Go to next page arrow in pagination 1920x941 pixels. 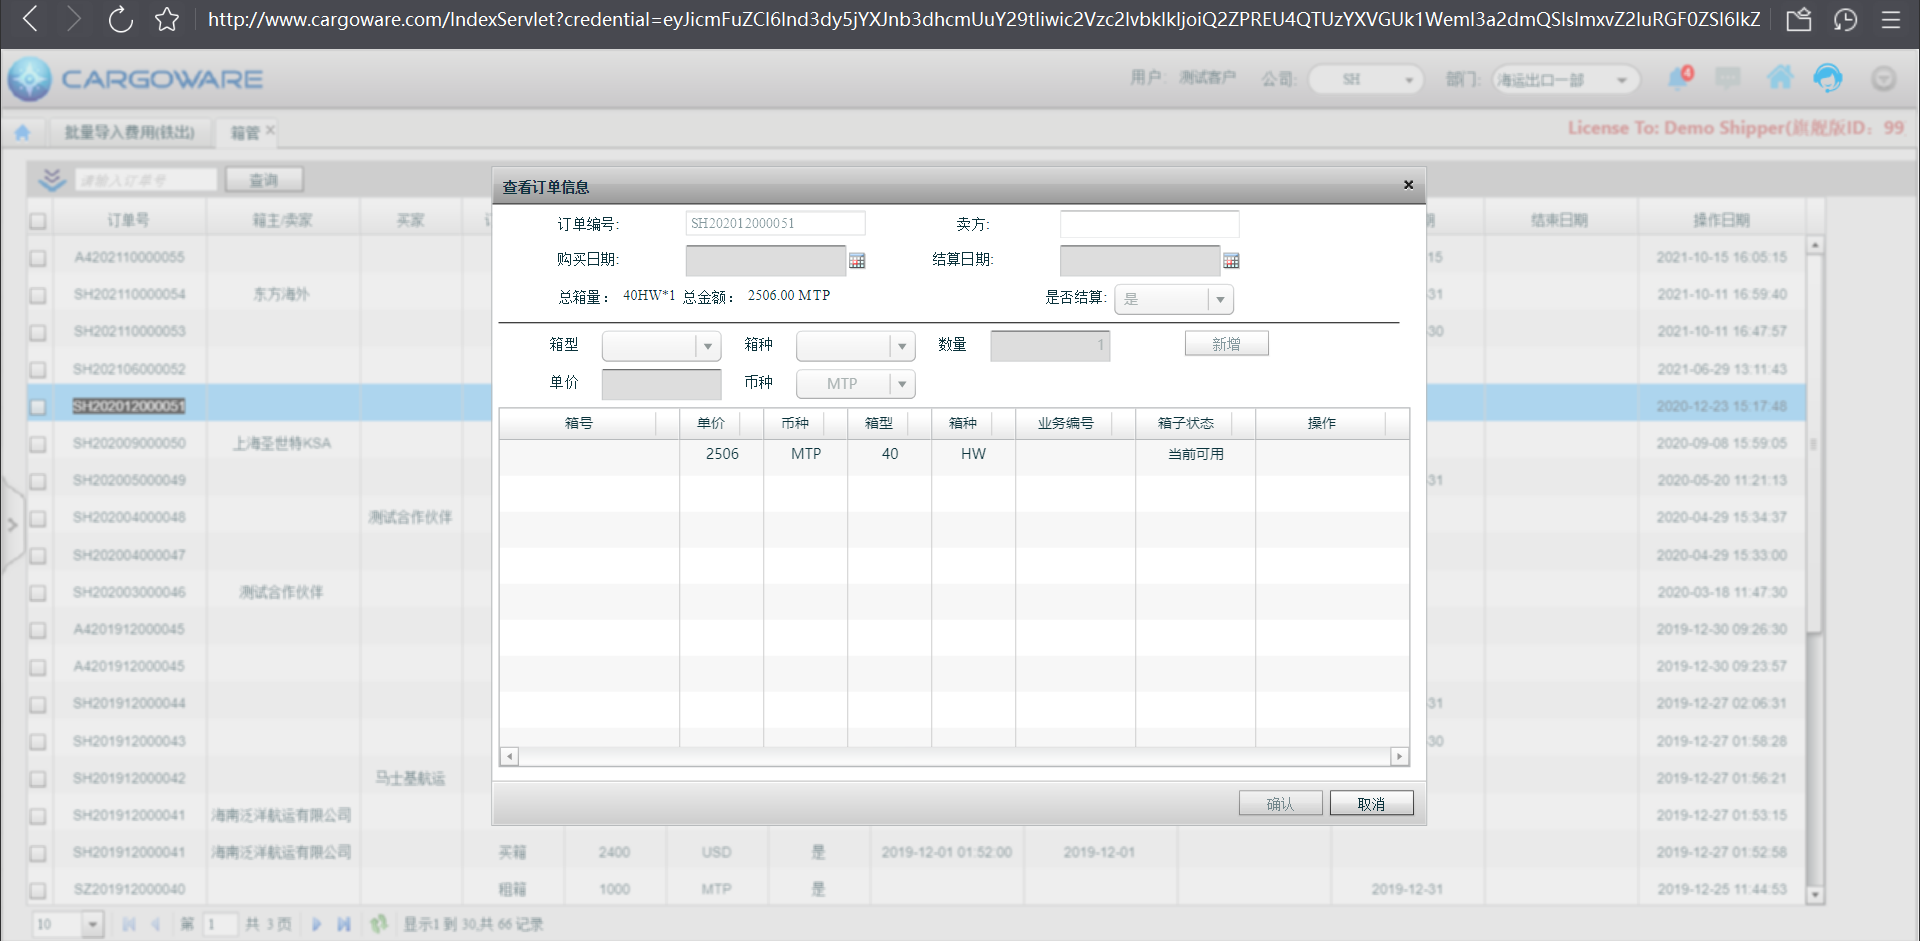[x=316, y=924]
